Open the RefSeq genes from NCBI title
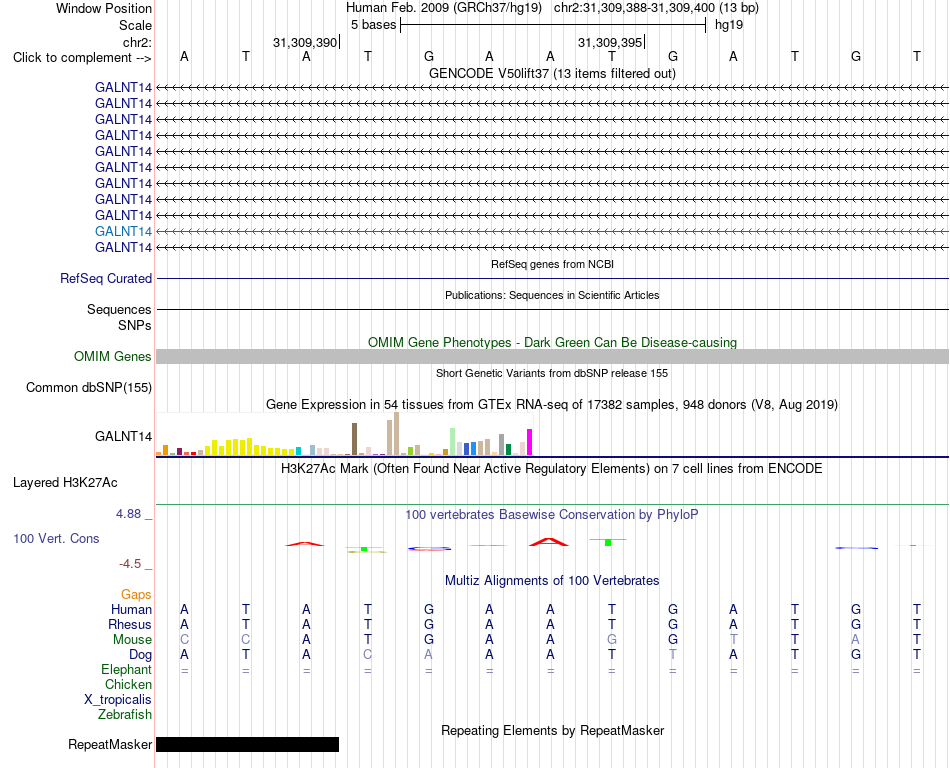950x768 pixels. (x=552, y=264)
